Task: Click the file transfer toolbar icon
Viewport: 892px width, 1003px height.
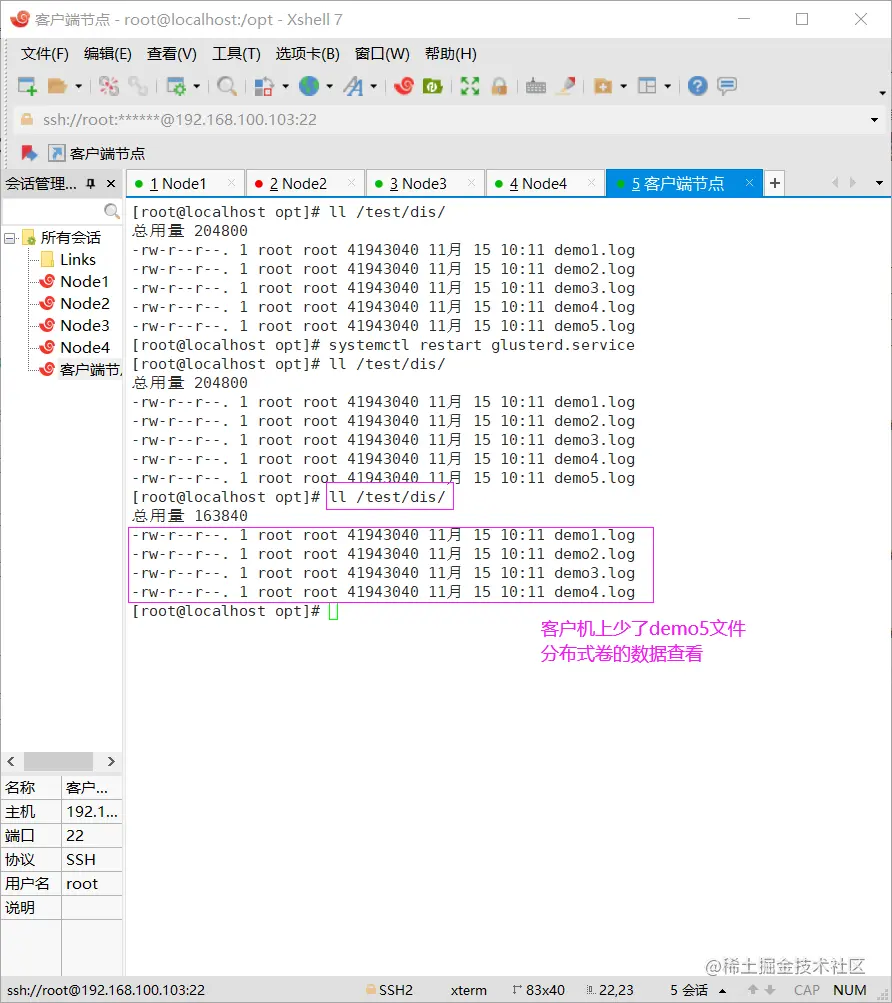Action: coord(264,86)
